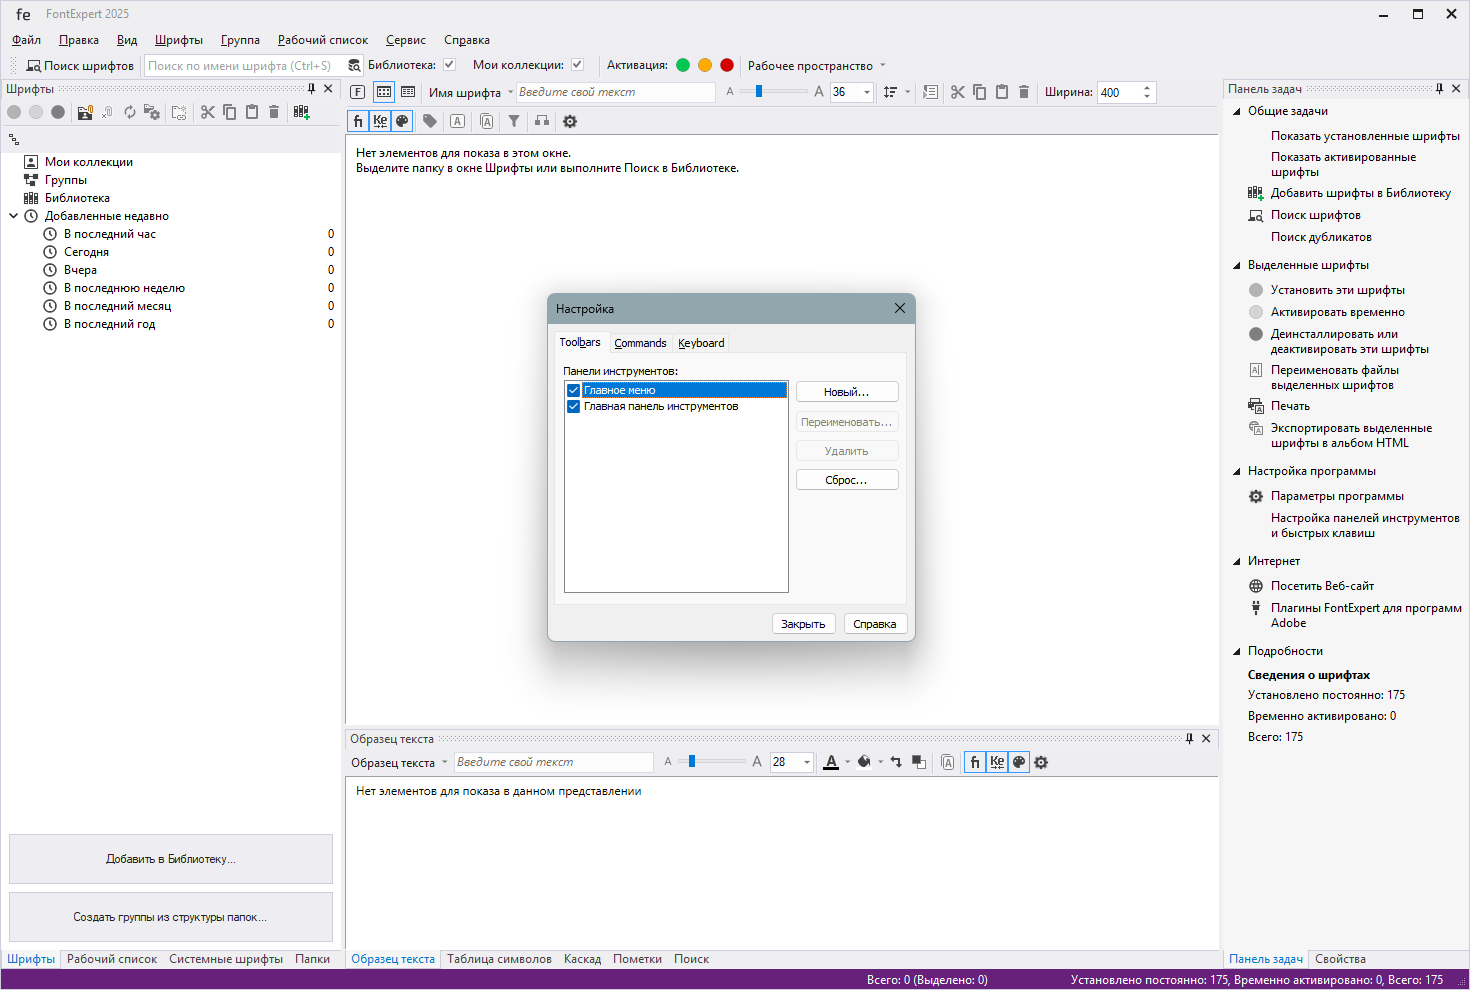Toggle the kerning Ke button in font view toolbar
This screenshot has width=1470, height=990.
pos(380,121)
